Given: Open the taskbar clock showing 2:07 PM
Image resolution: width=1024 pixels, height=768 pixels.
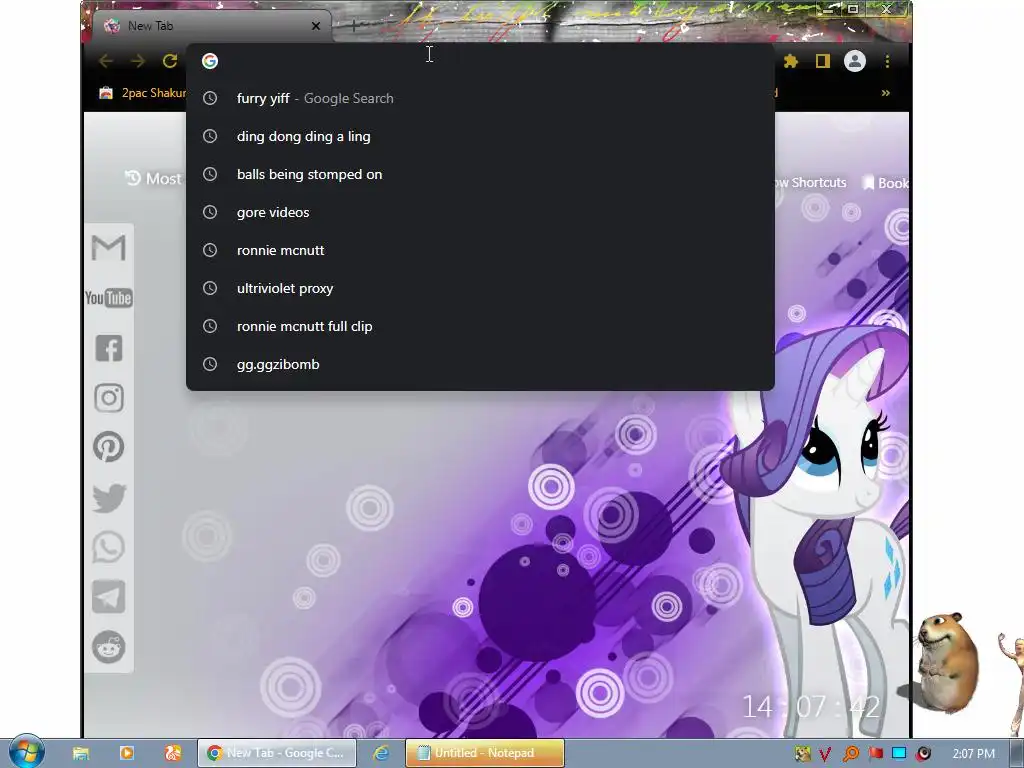Looking at the screenshot, I should (973, 754).
